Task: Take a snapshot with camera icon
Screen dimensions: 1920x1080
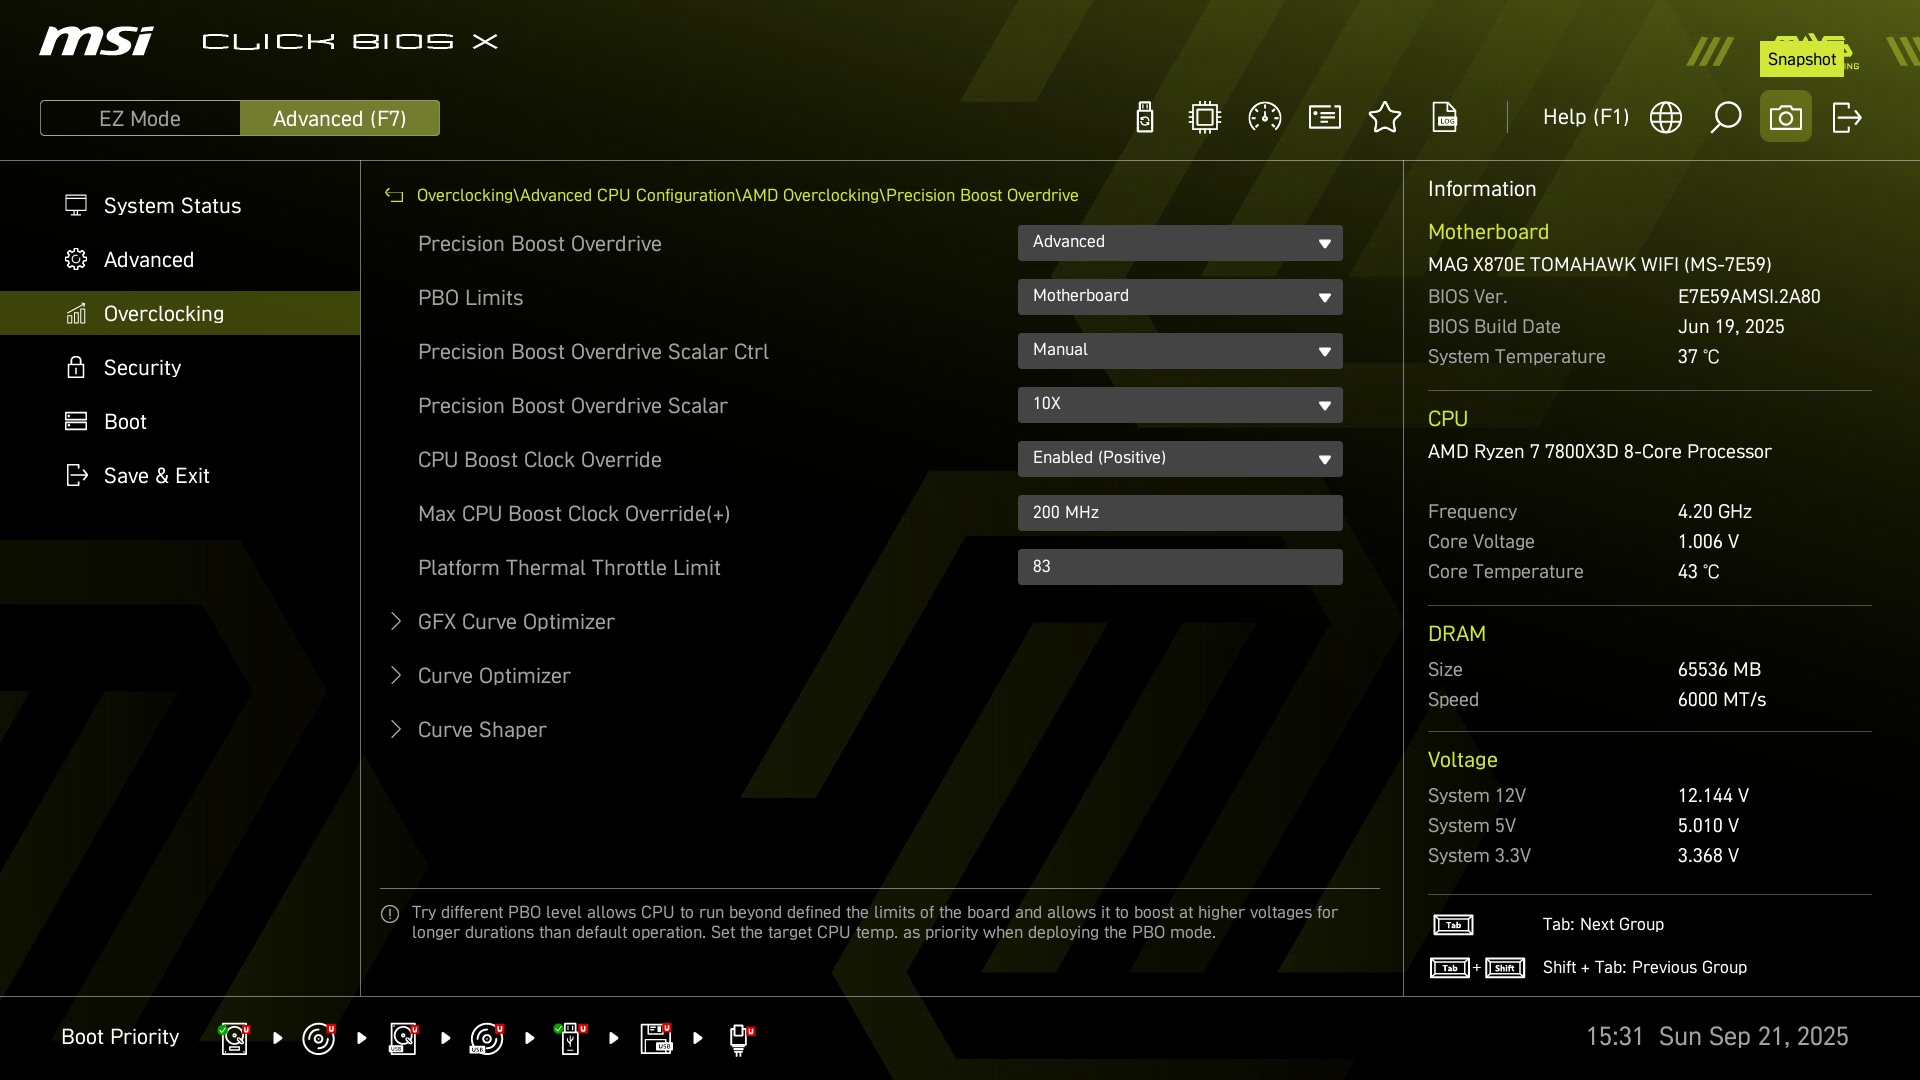Action: (x=1786, y=118)
